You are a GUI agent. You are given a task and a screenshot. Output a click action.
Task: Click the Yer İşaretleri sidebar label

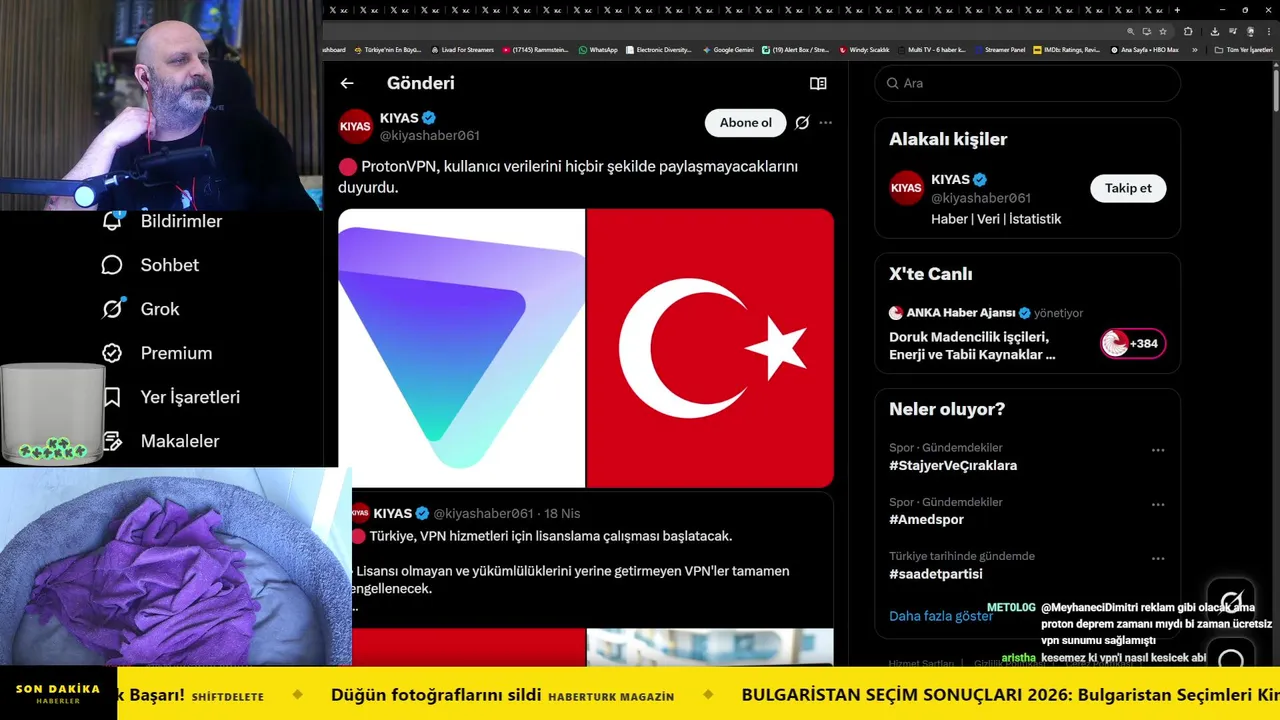[190, 397]
